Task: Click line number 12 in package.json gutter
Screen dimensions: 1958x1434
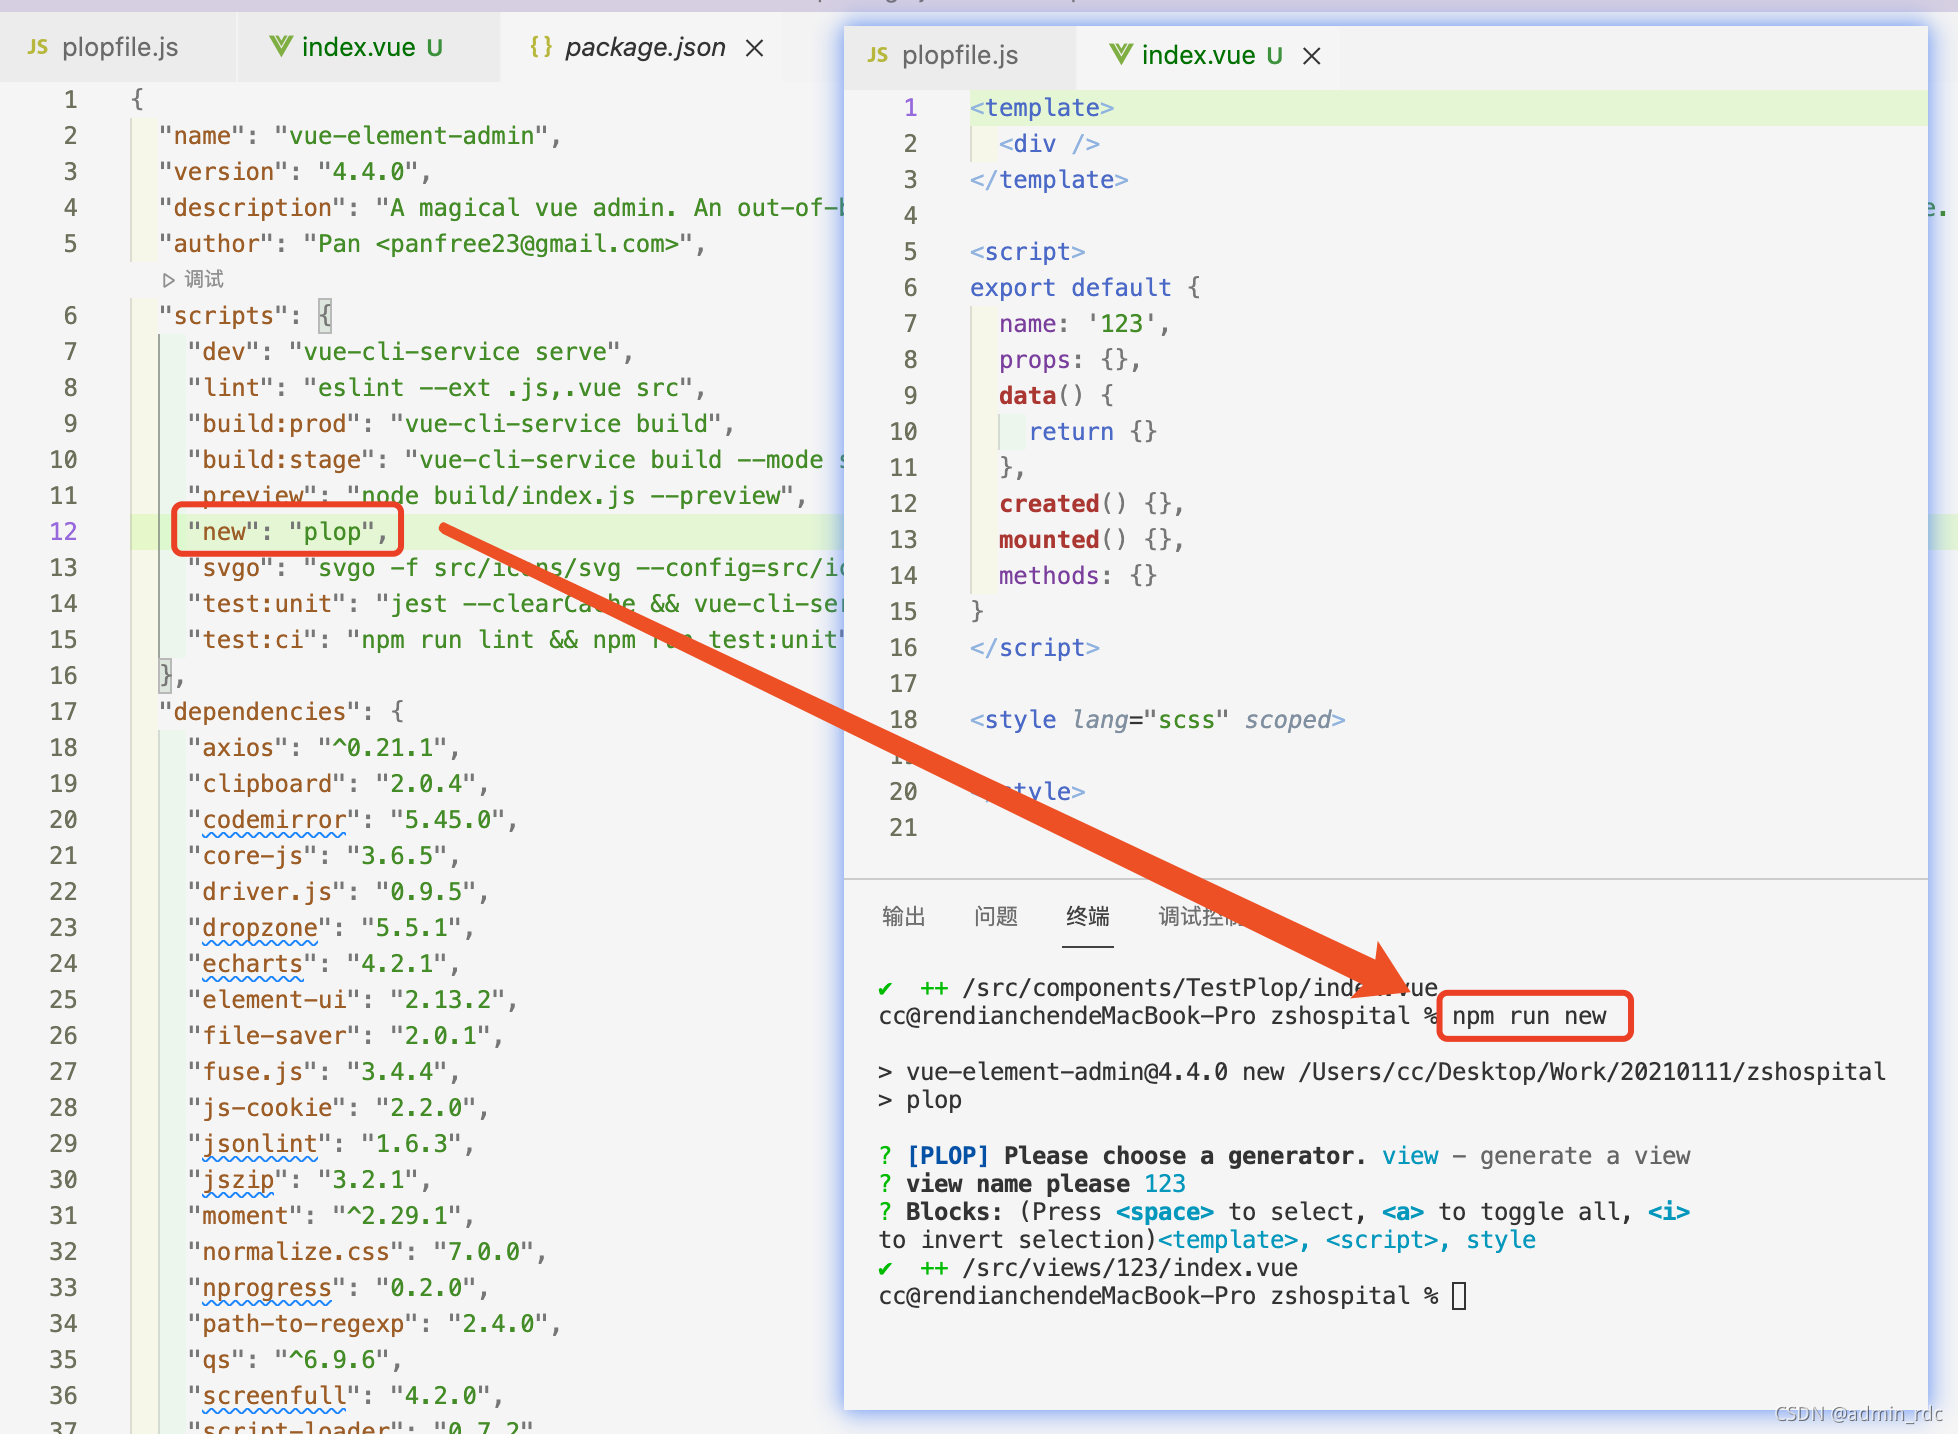Action: [x=63, y=532]
